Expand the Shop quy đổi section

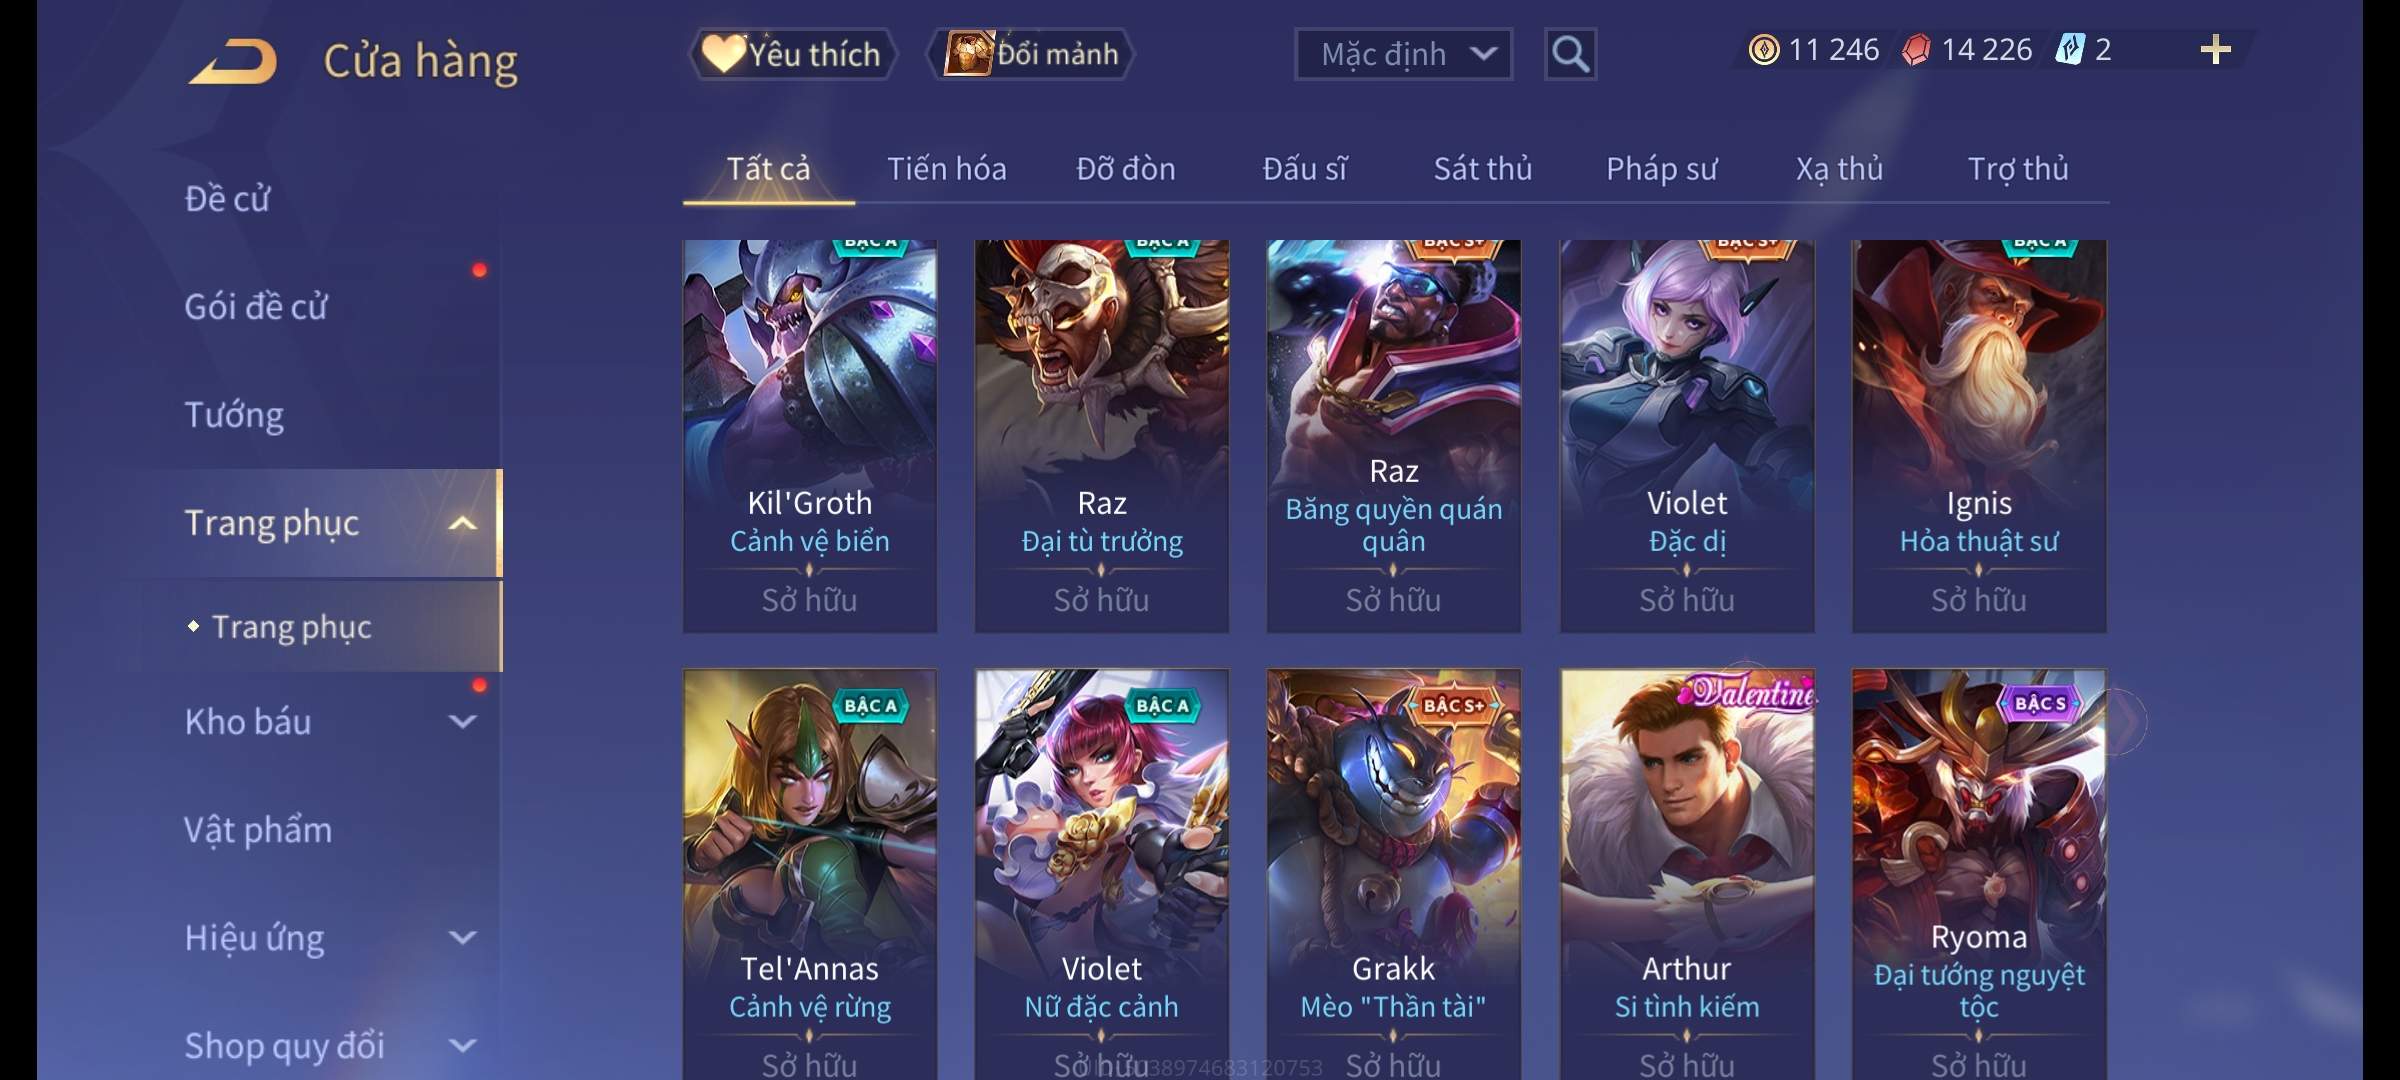point(463,1045)
